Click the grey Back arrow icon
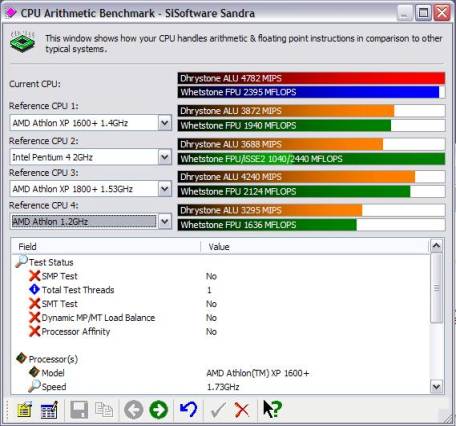This screenshot has height=426, width=456. (x=134, y=410)
